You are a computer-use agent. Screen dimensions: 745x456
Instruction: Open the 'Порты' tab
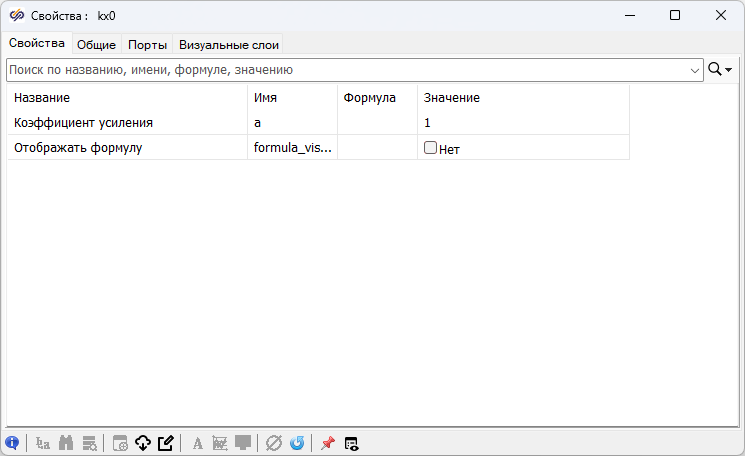click(147, 44)
